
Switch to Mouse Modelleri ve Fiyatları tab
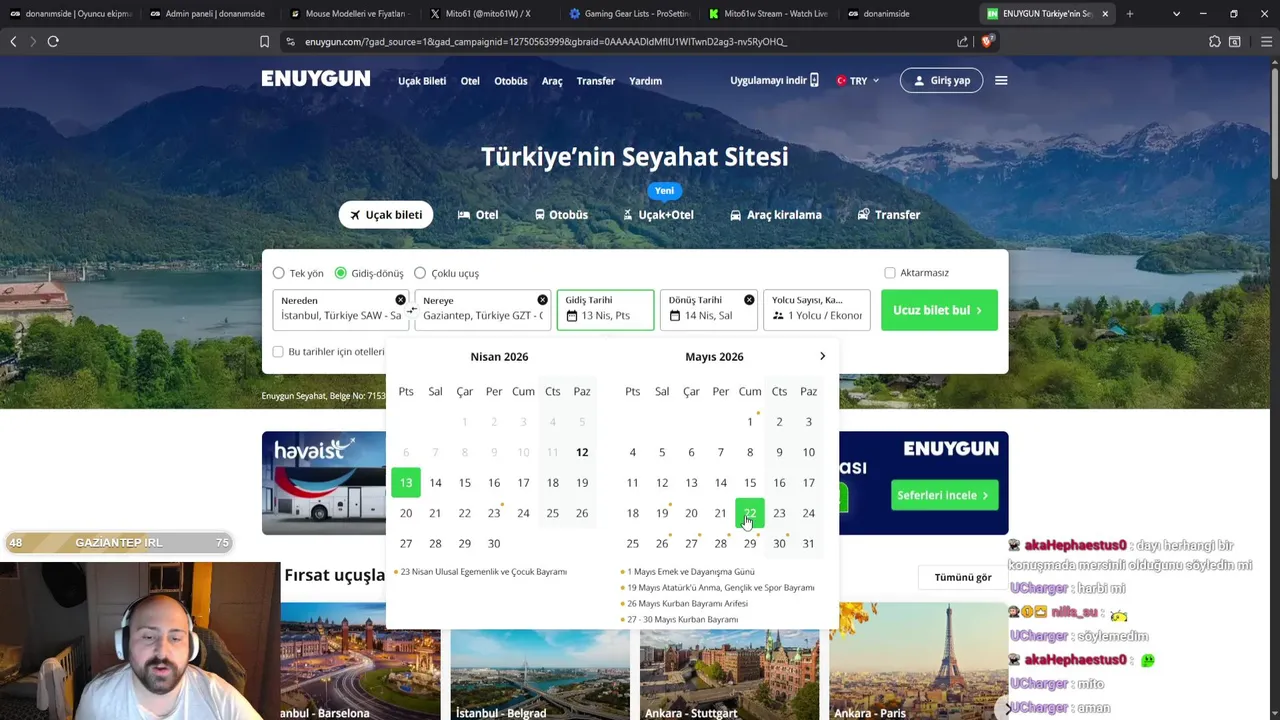348,14
